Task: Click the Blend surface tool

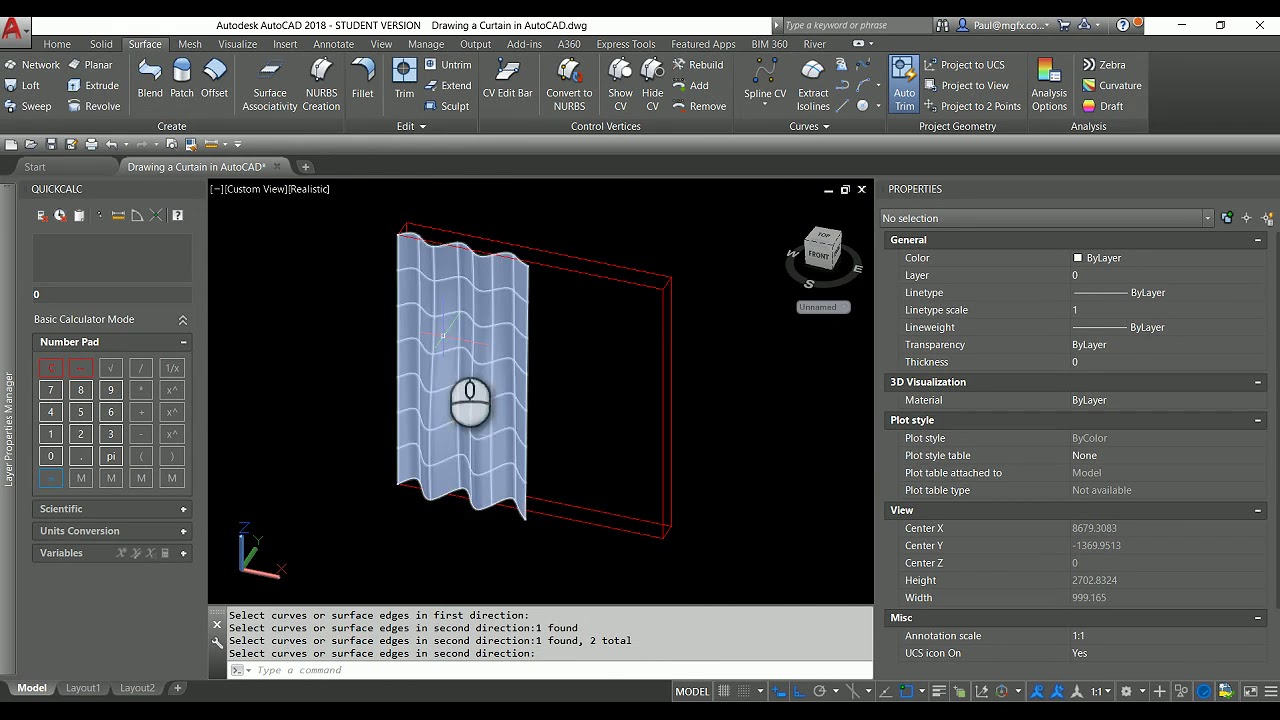Action: coord(150,79)
